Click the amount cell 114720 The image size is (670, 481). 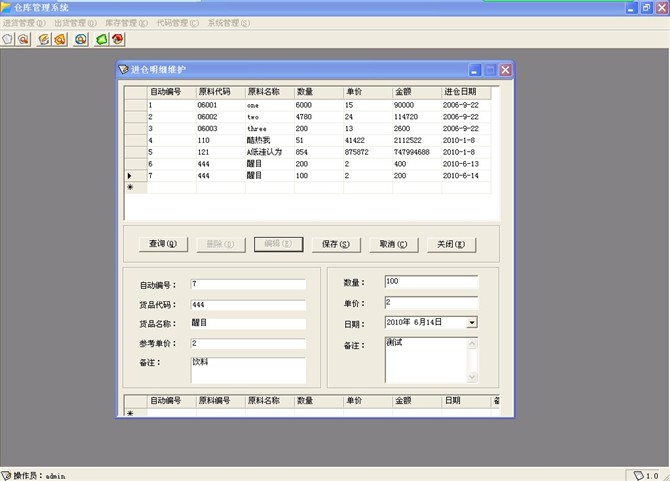417,117
